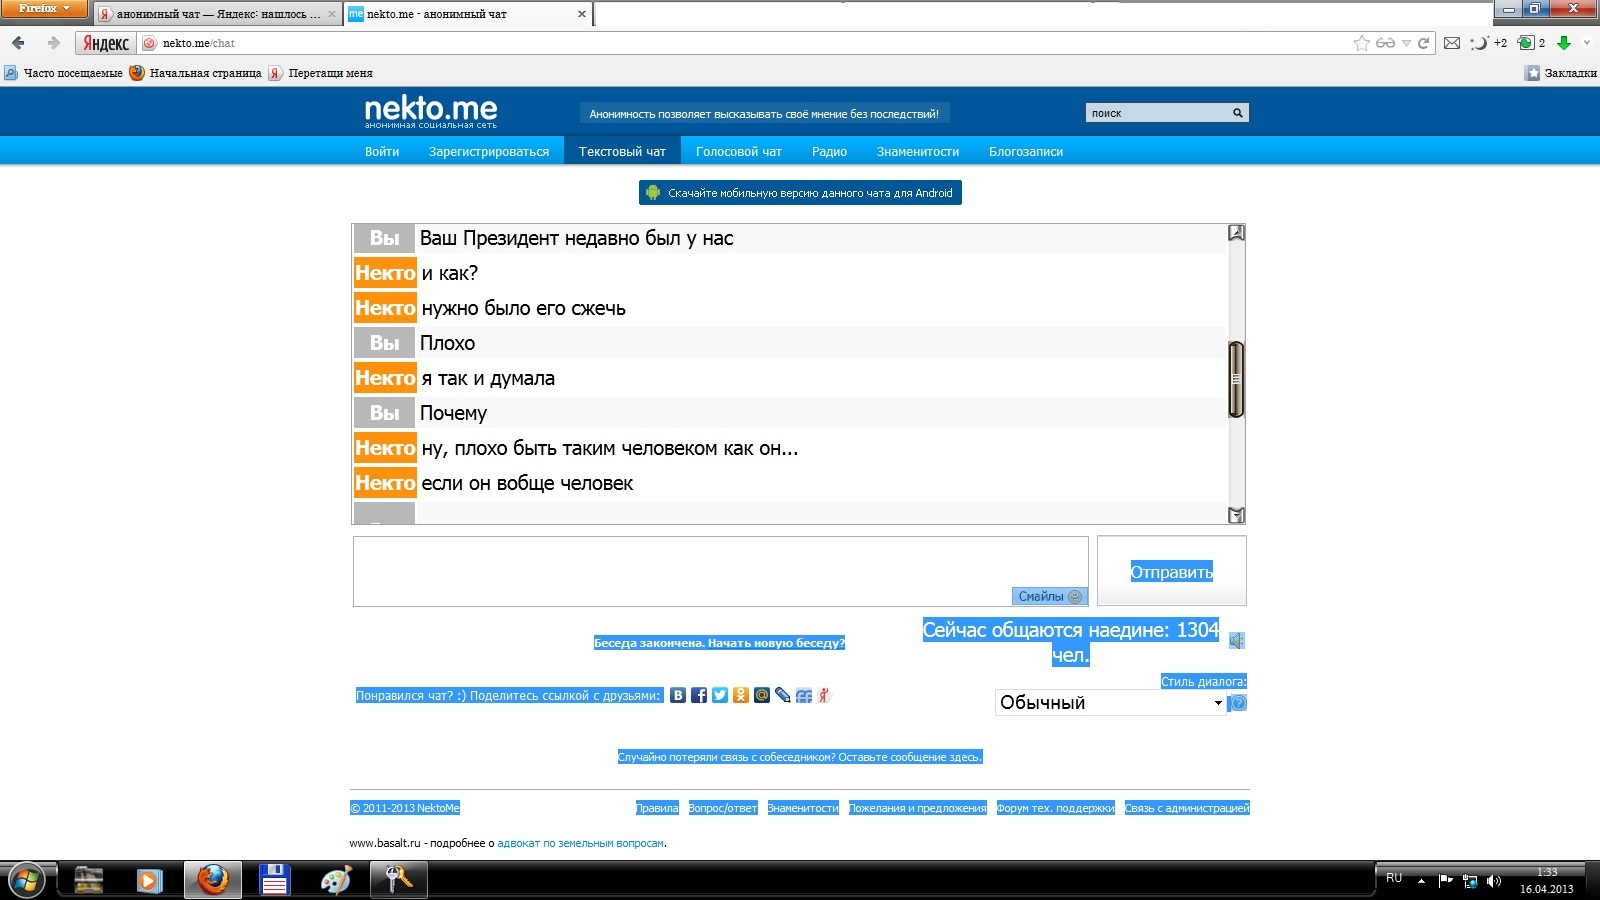This screenshot has width=1600, height=900.
Task: Toggle chat sound speaker icon
Action: click(x=1237, y=641)
